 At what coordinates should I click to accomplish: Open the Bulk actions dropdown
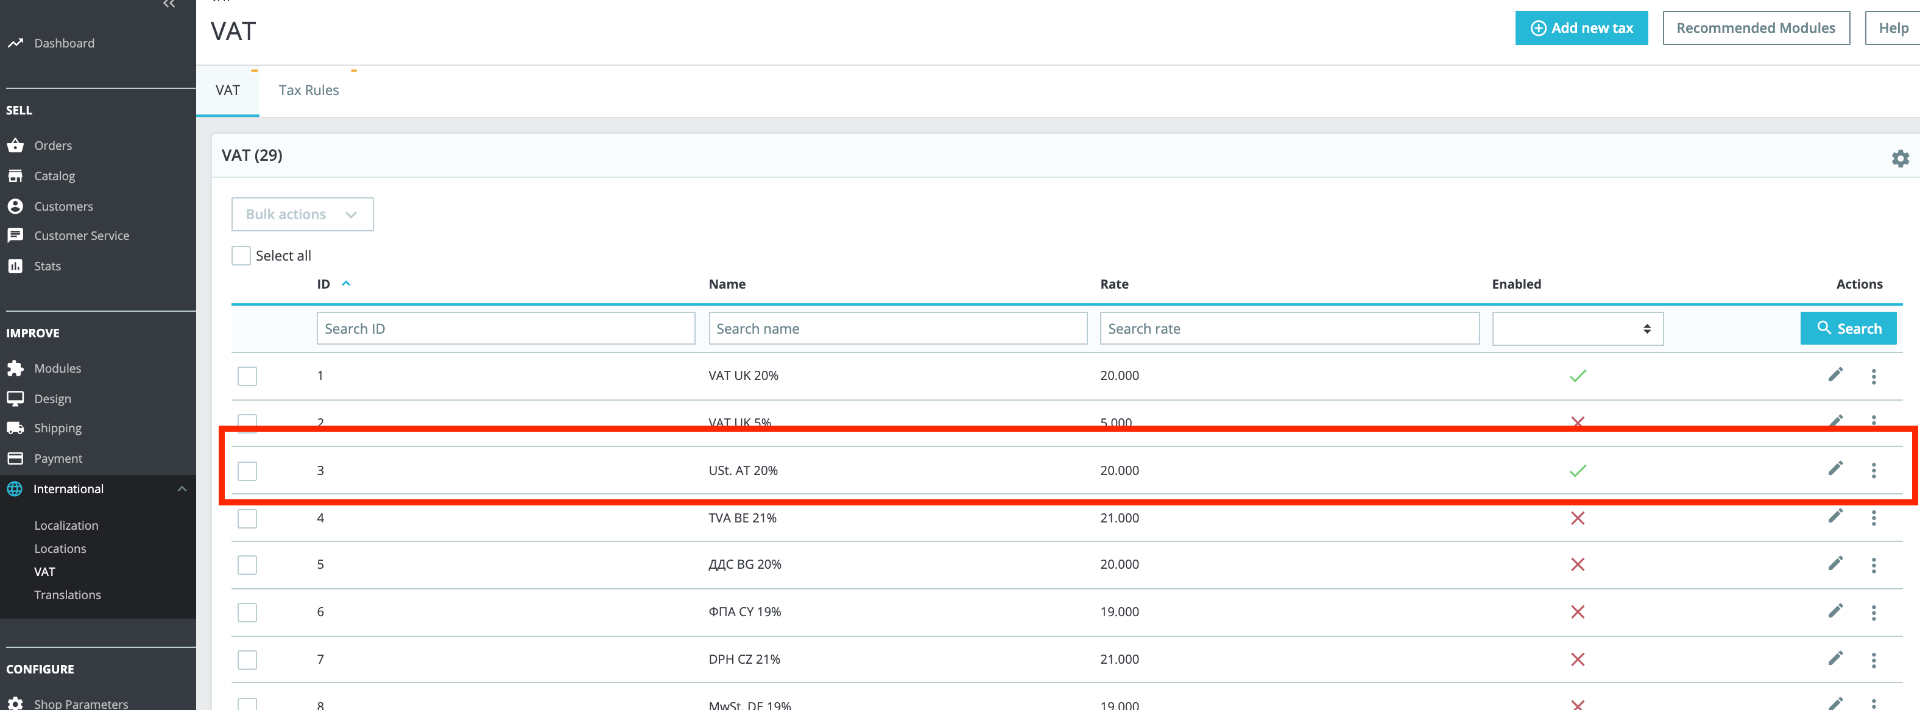pos(302,214)
